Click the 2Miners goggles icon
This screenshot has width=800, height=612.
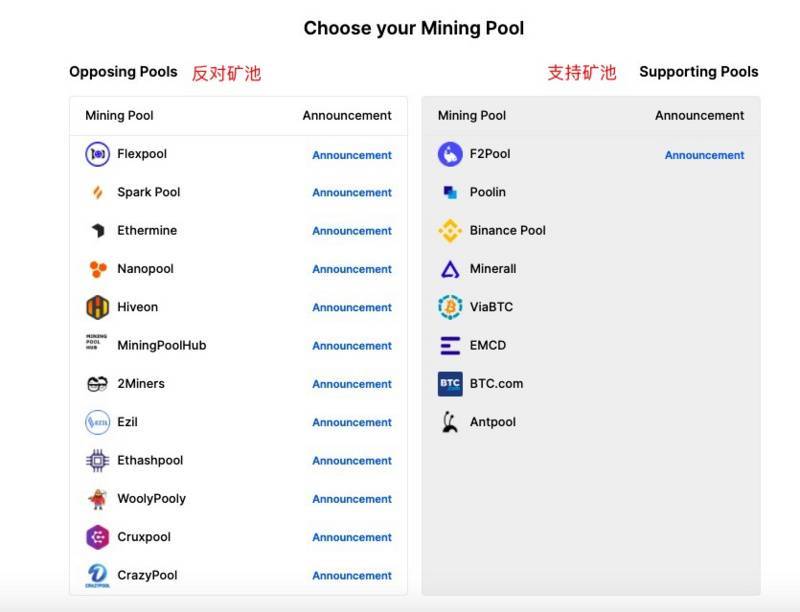click(96, 384)
